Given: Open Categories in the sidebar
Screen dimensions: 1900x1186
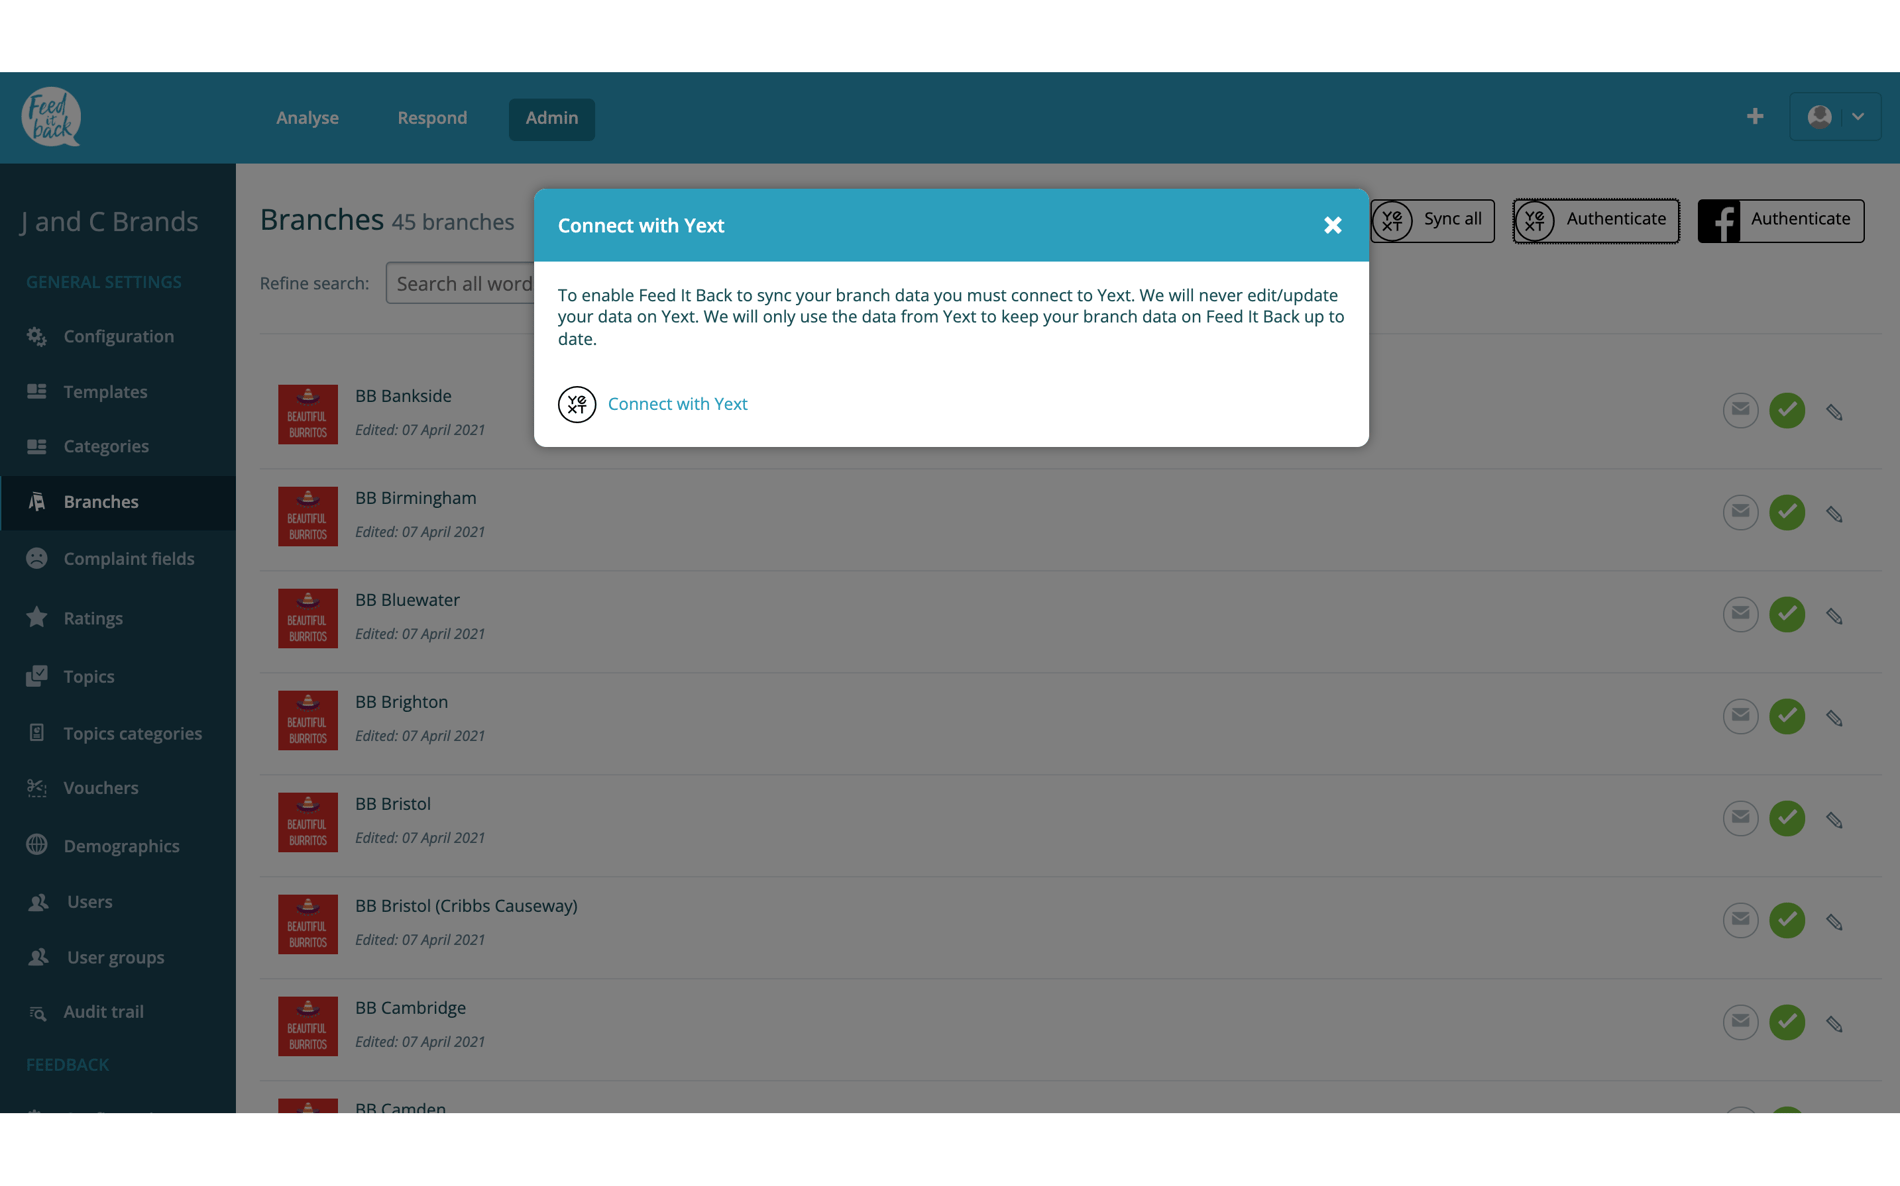Looking at the screenshot, I should pos(118,447).
